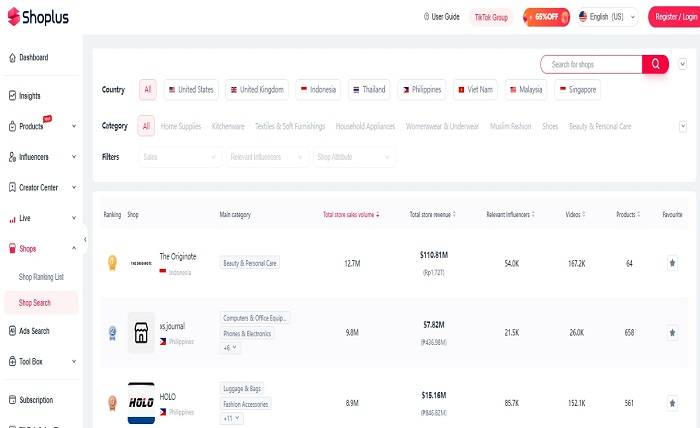Click the xs.journal shop thumbnail

click(x=141, y=333)
